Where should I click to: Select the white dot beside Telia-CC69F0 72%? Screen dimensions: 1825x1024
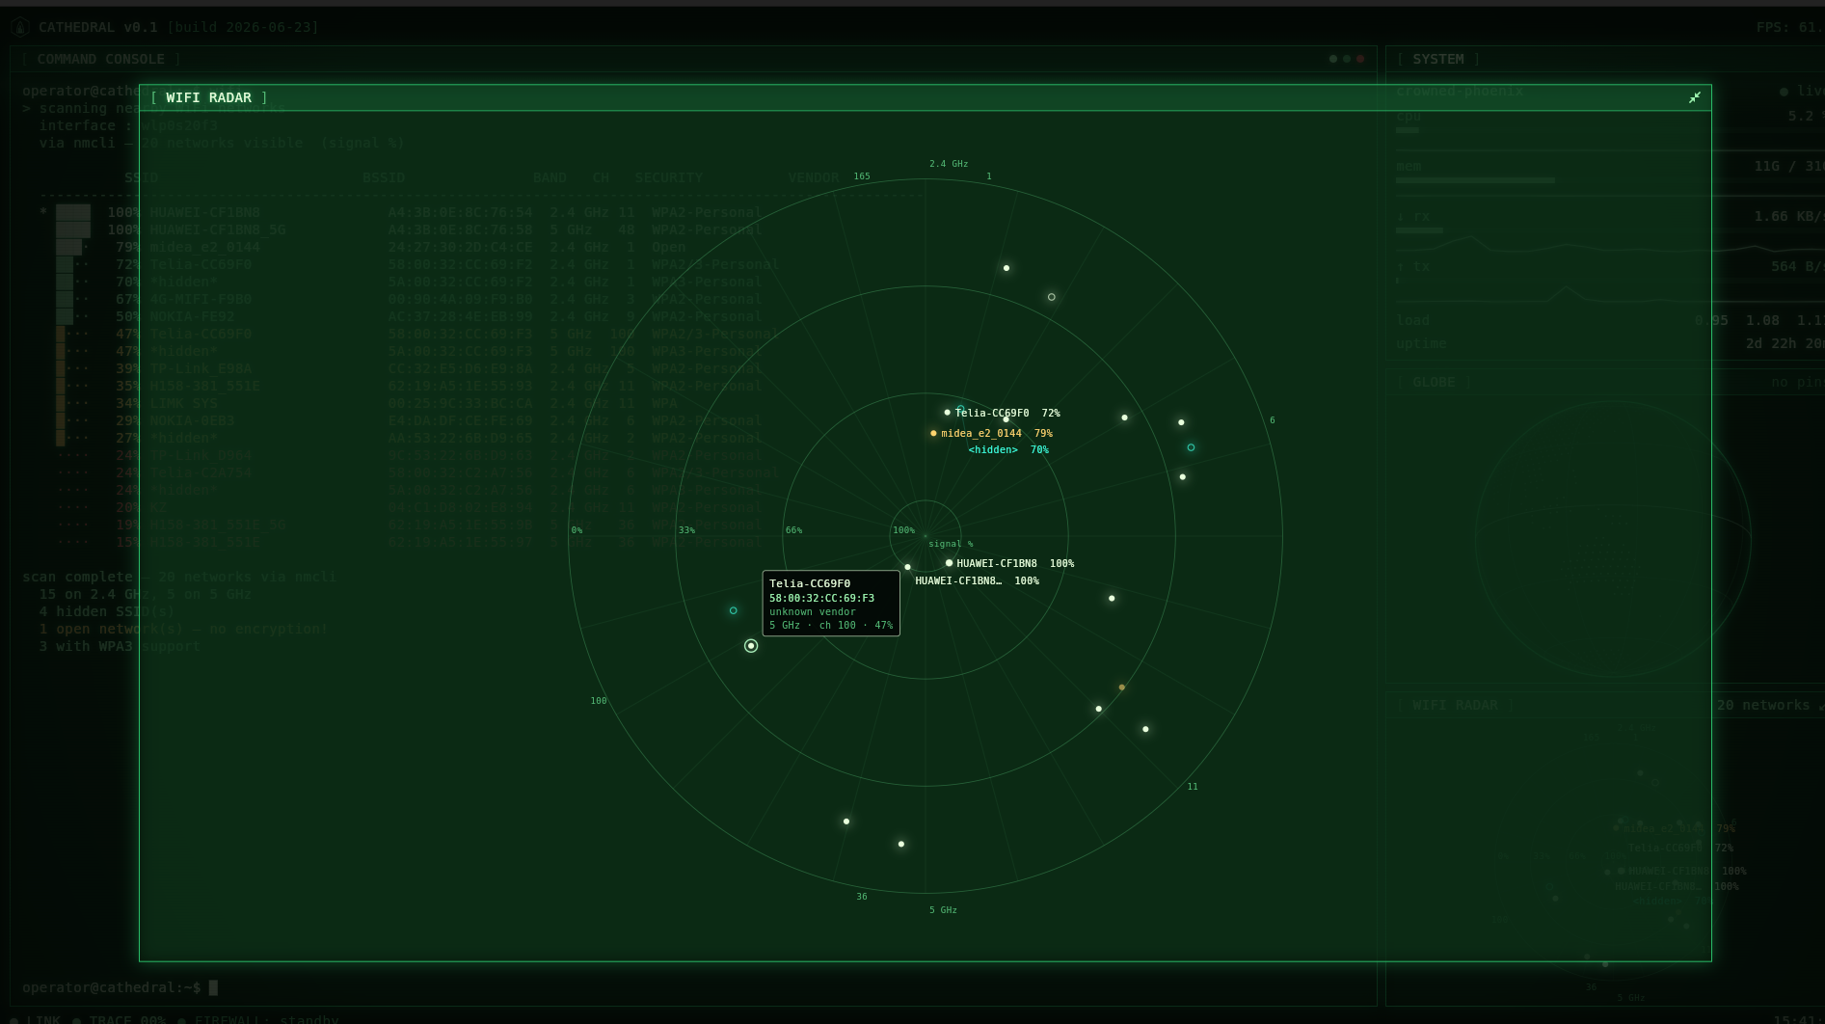(x=947, y=412)
